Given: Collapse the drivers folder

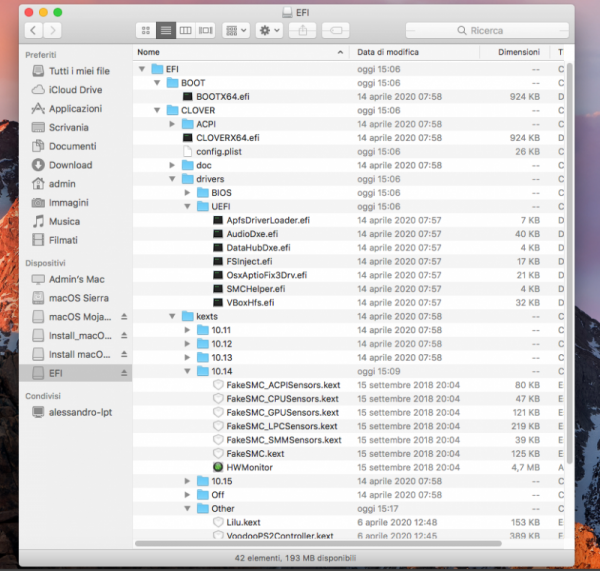Looking at the screenshot, I should click(172, 179).
